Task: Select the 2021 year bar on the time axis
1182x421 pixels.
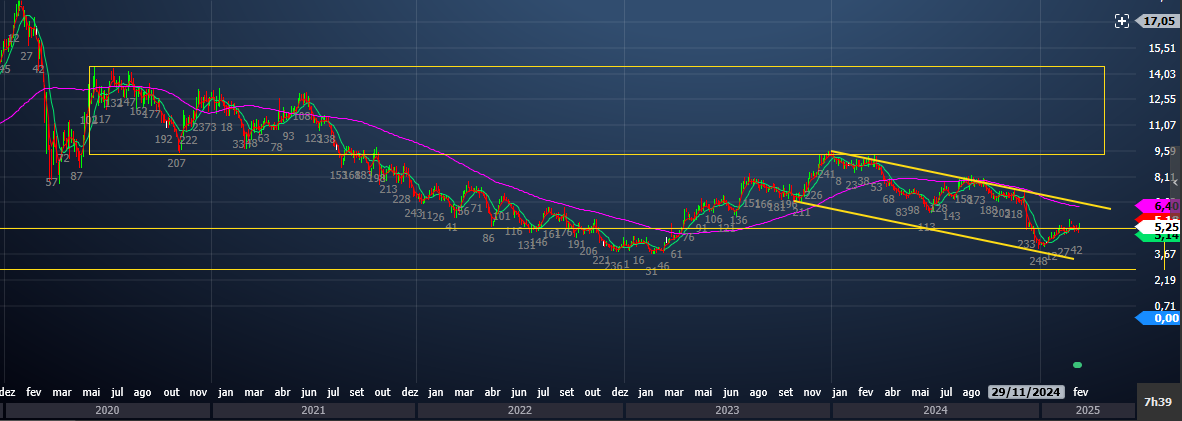Action: (x=313, y=410)
